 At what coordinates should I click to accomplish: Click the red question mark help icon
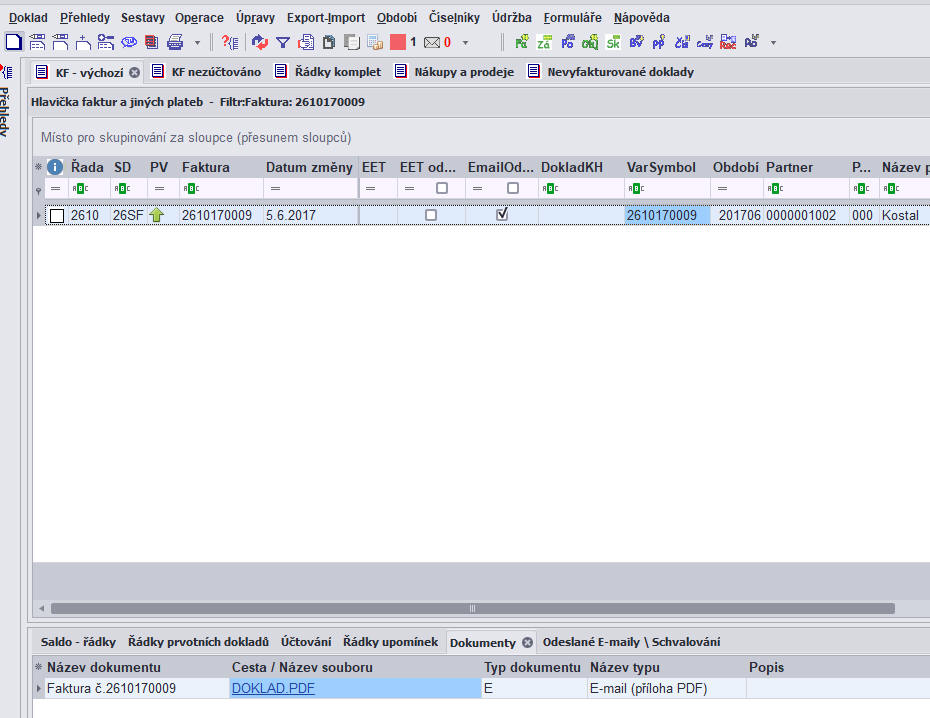230,42
